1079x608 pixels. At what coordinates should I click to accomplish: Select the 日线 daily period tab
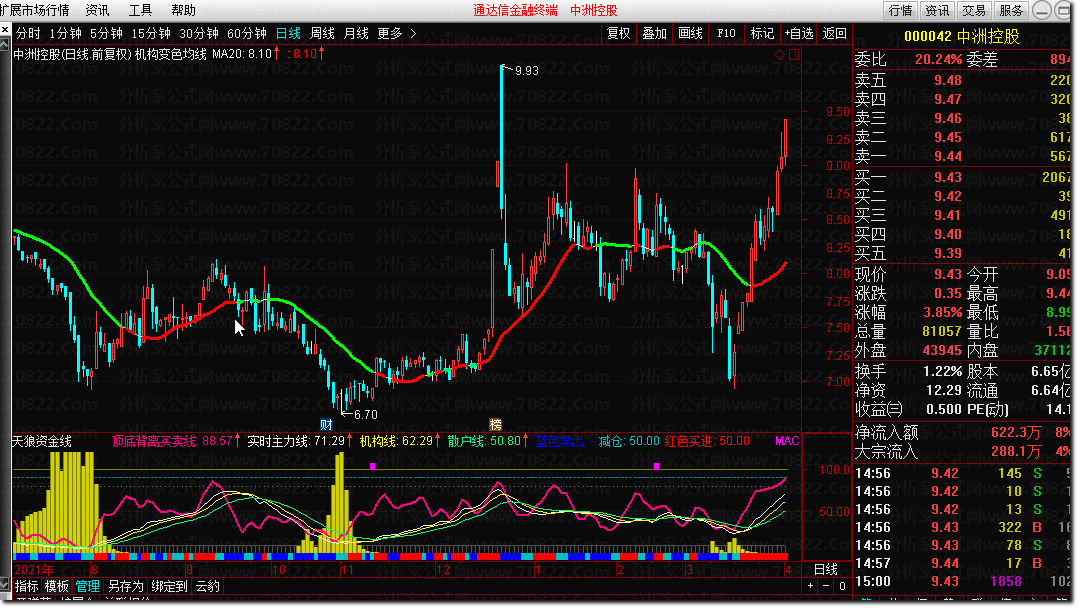pos(288,33)
